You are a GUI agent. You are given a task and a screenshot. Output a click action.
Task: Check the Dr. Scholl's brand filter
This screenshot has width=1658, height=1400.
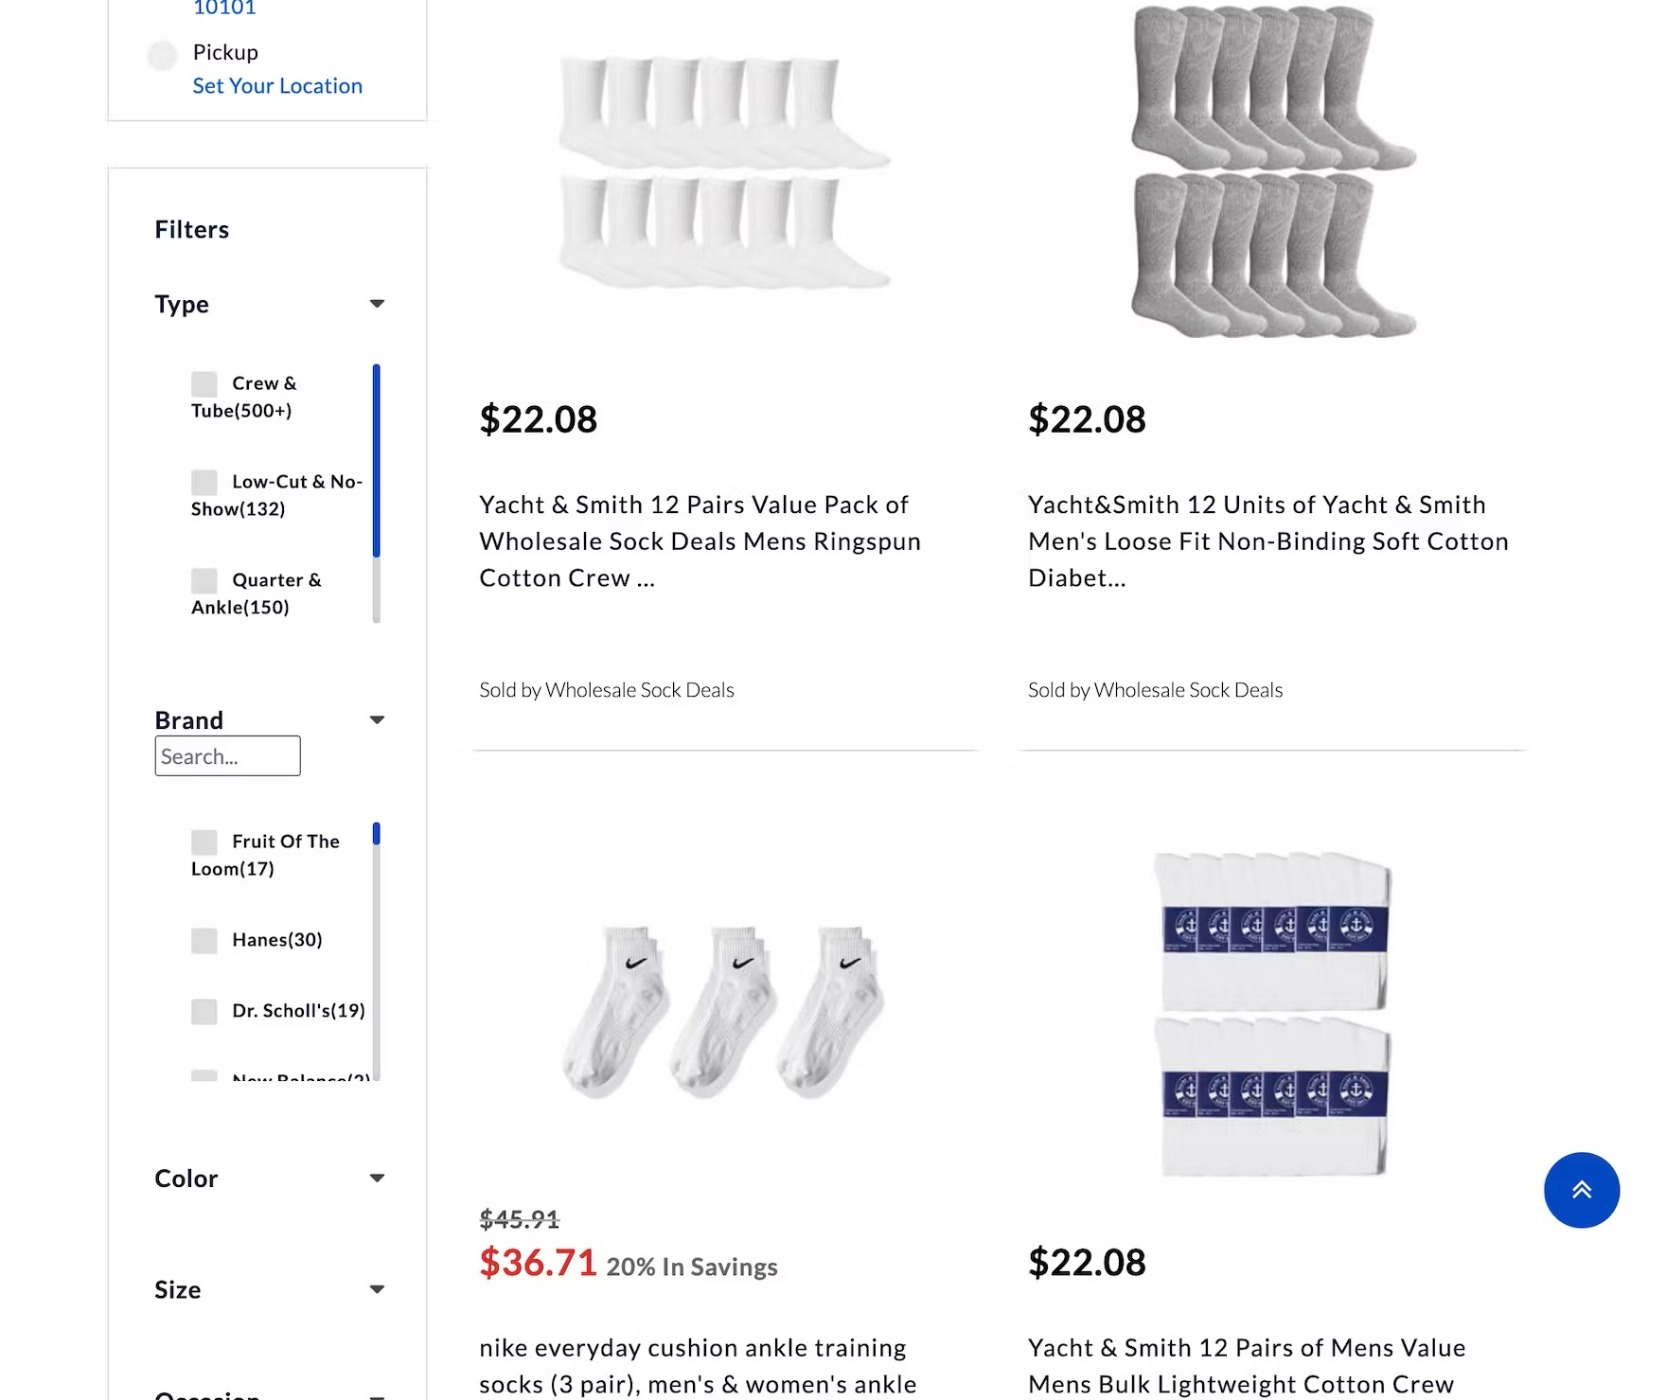(x=204, y=1011)
